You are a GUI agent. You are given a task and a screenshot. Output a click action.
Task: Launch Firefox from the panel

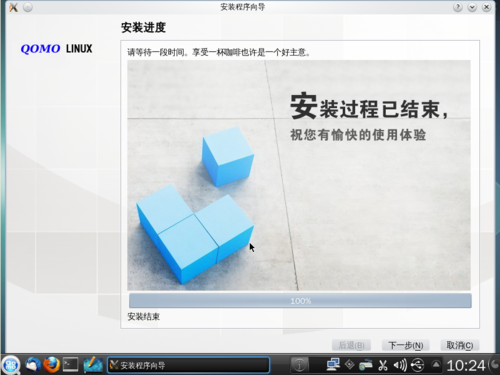click(x=51, y=365)
